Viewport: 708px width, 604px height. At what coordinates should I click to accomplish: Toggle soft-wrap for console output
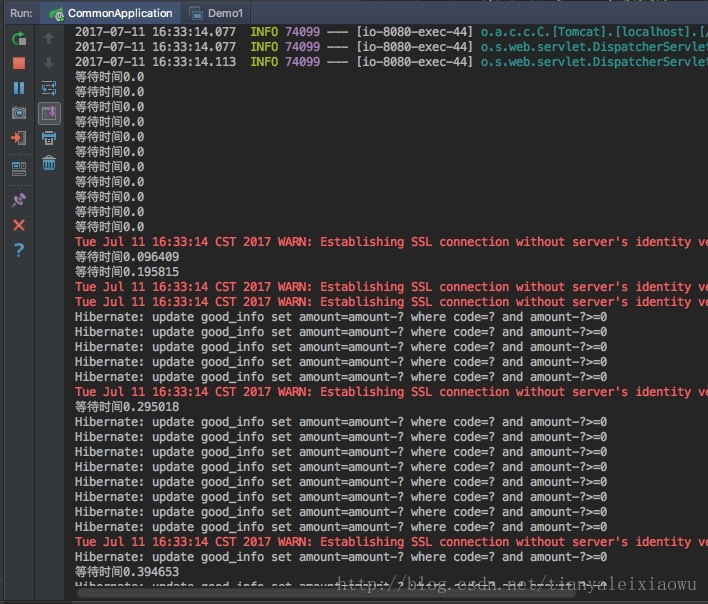click(x=49, y=88)
